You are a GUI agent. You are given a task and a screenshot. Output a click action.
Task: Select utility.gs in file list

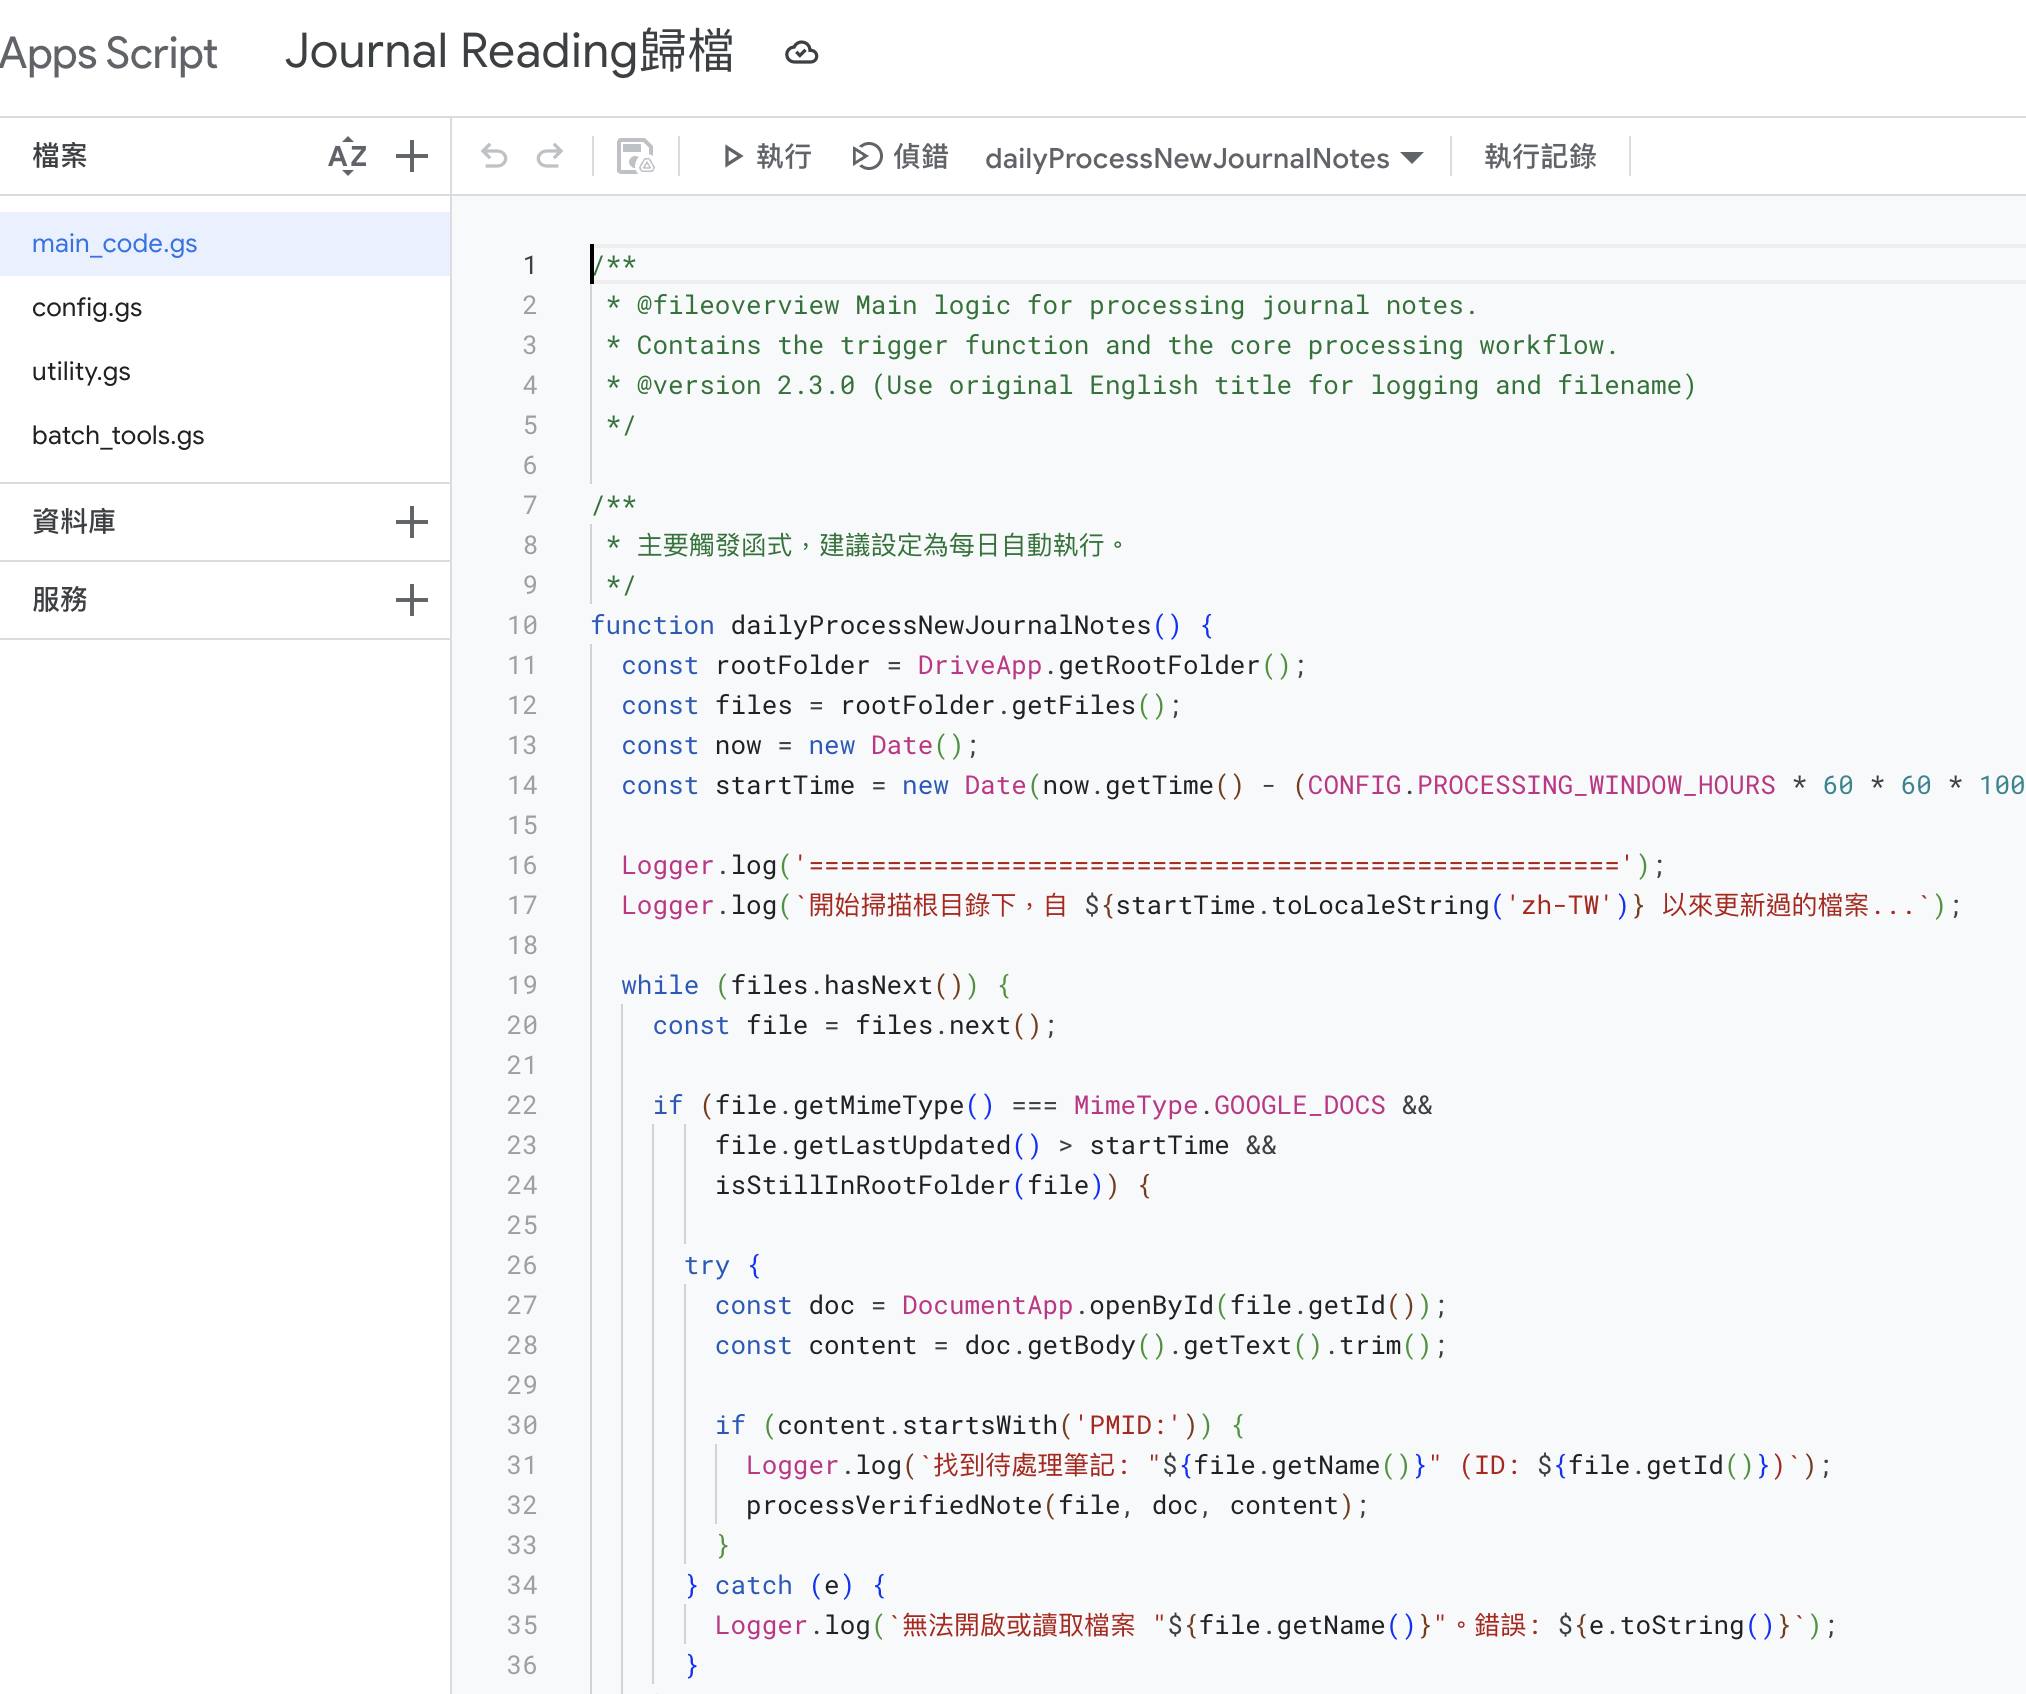[81, 372]
